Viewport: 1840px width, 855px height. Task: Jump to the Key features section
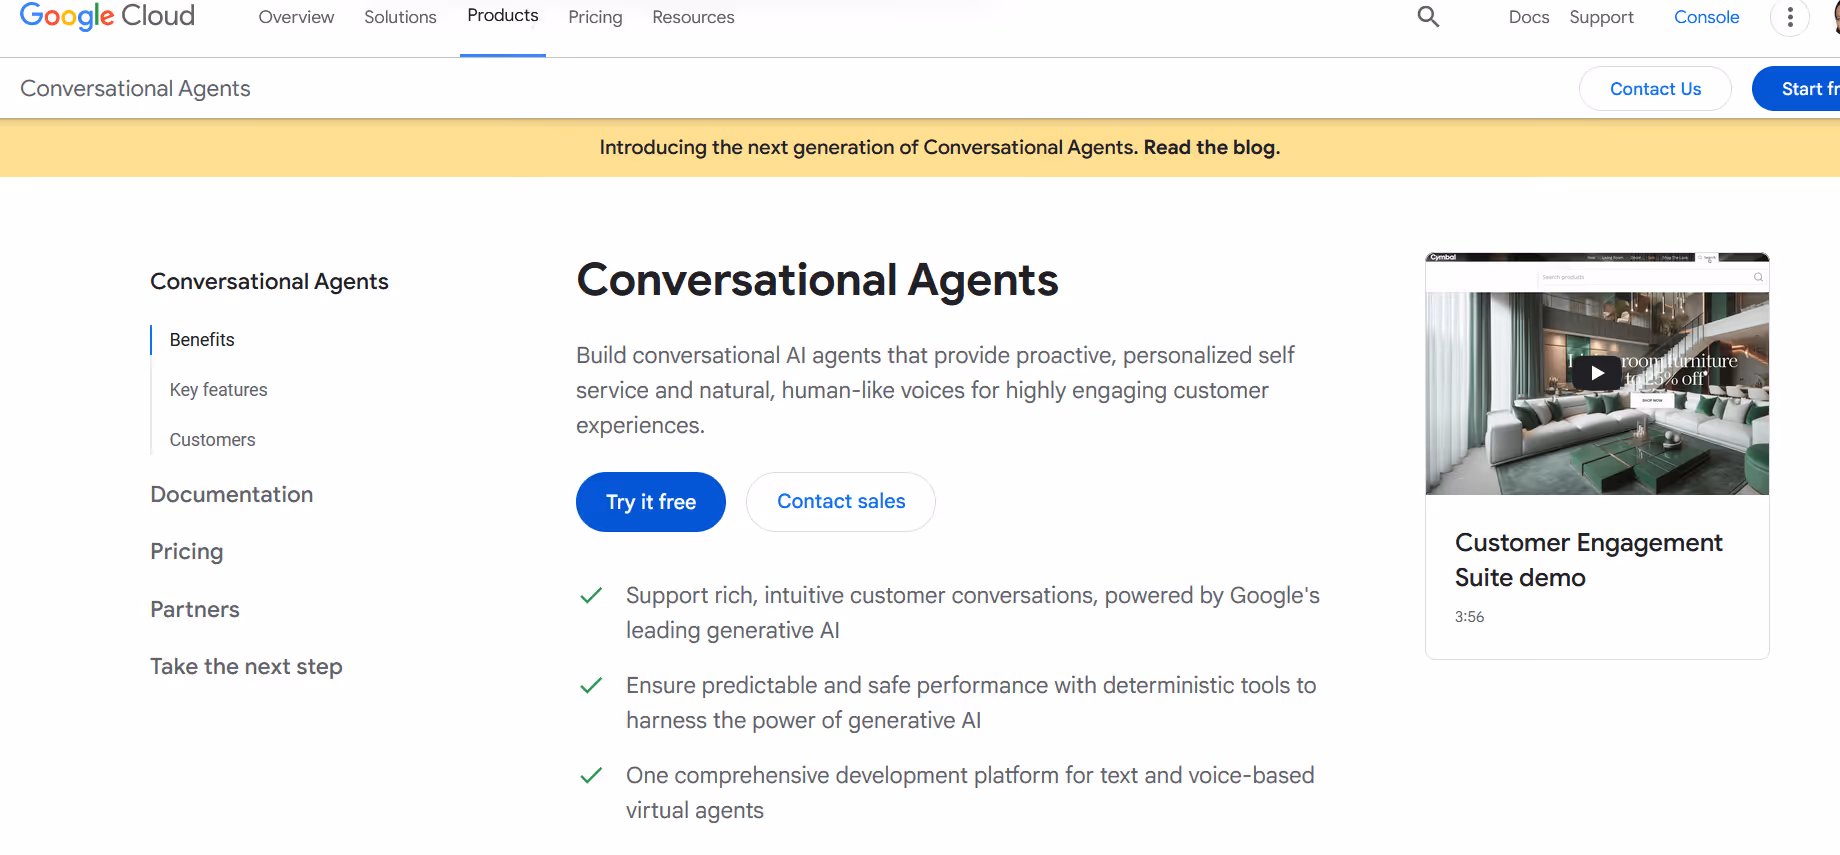(218, 390)
